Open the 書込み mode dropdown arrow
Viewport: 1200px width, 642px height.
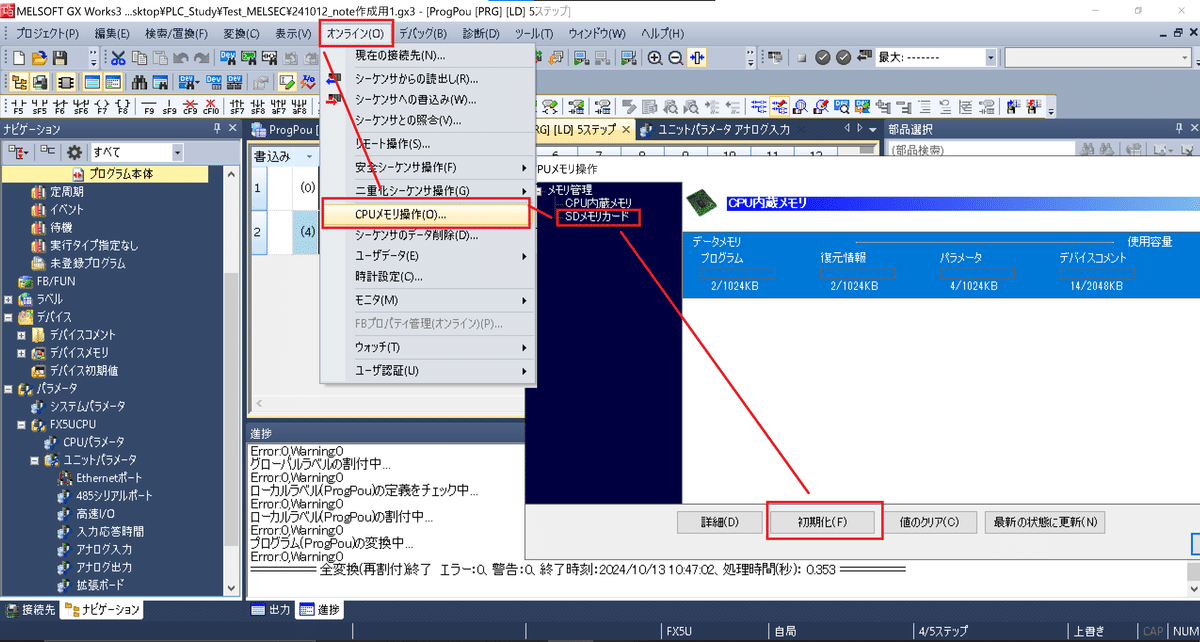tap(310, 157)
